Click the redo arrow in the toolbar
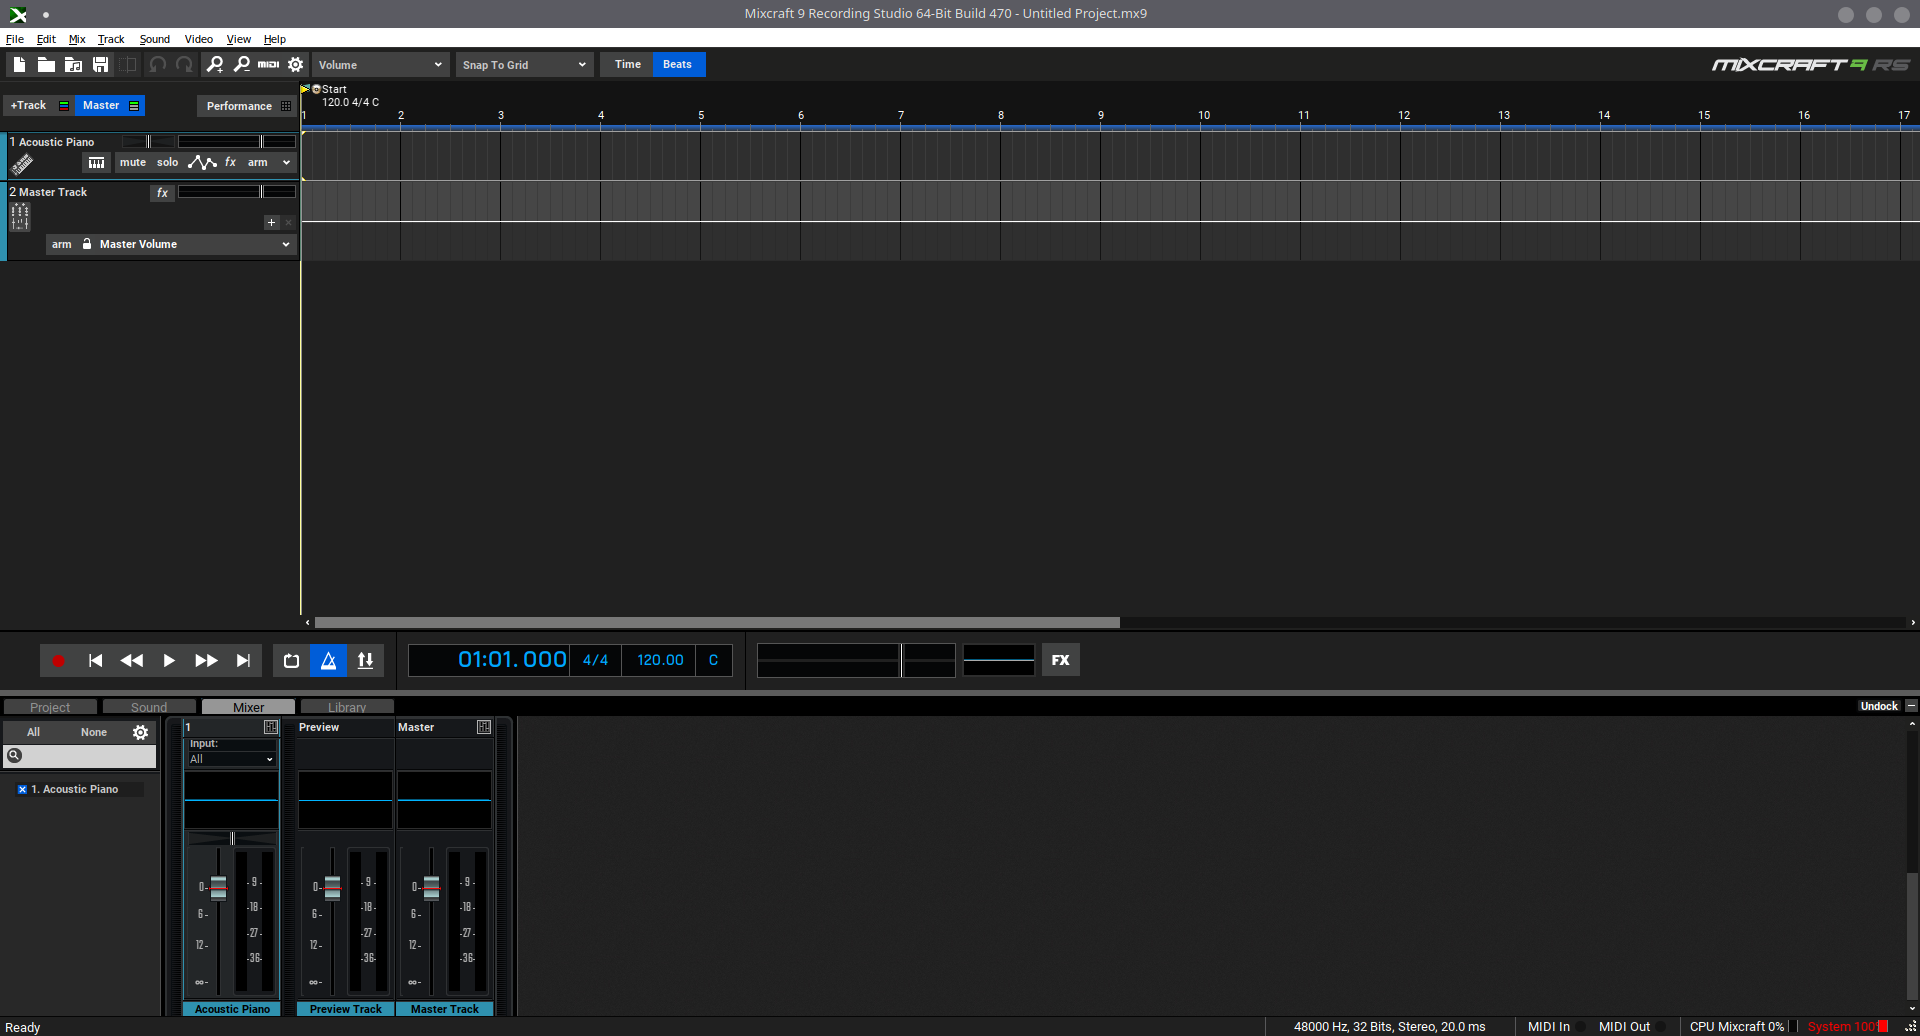1920x1036 pixels. pos(184,64)
